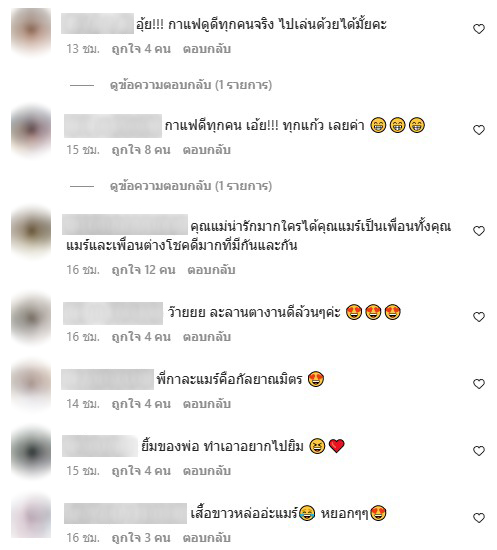Reply to the "ว้ายยย ละลานตา" comment
The image size is (497, 550).
(x=207, y=337)
